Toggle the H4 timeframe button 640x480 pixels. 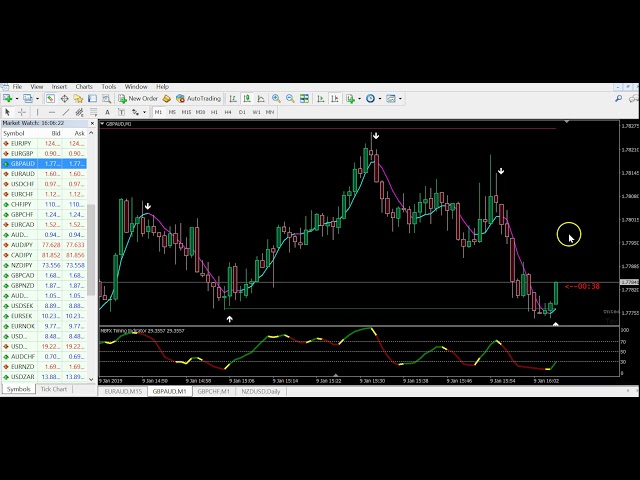[x=228, y=112]
